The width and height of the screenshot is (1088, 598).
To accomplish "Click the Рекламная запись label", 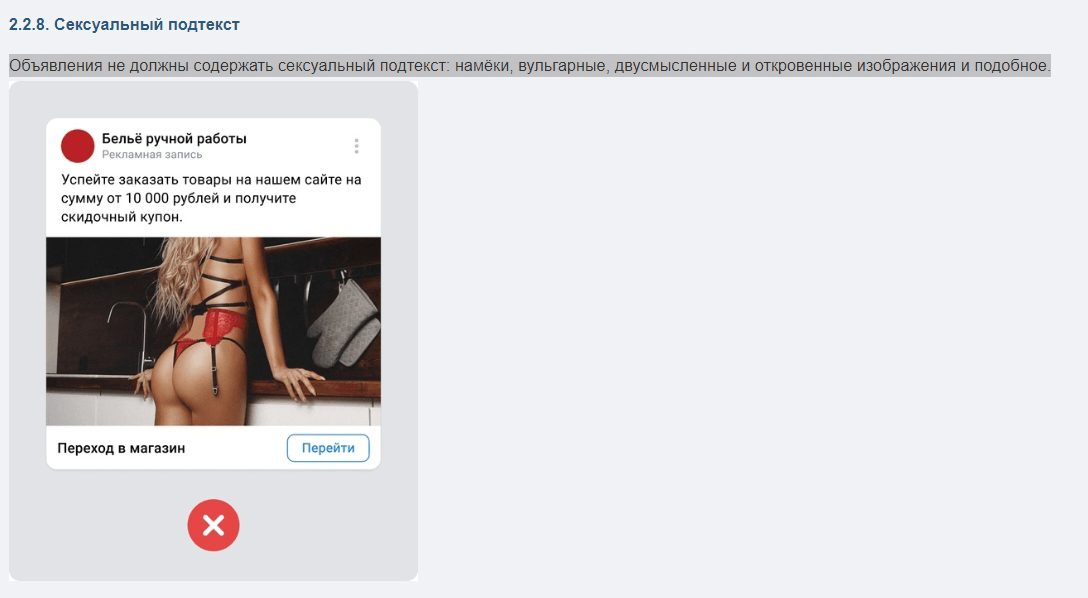I will click(x=152, y=155).
